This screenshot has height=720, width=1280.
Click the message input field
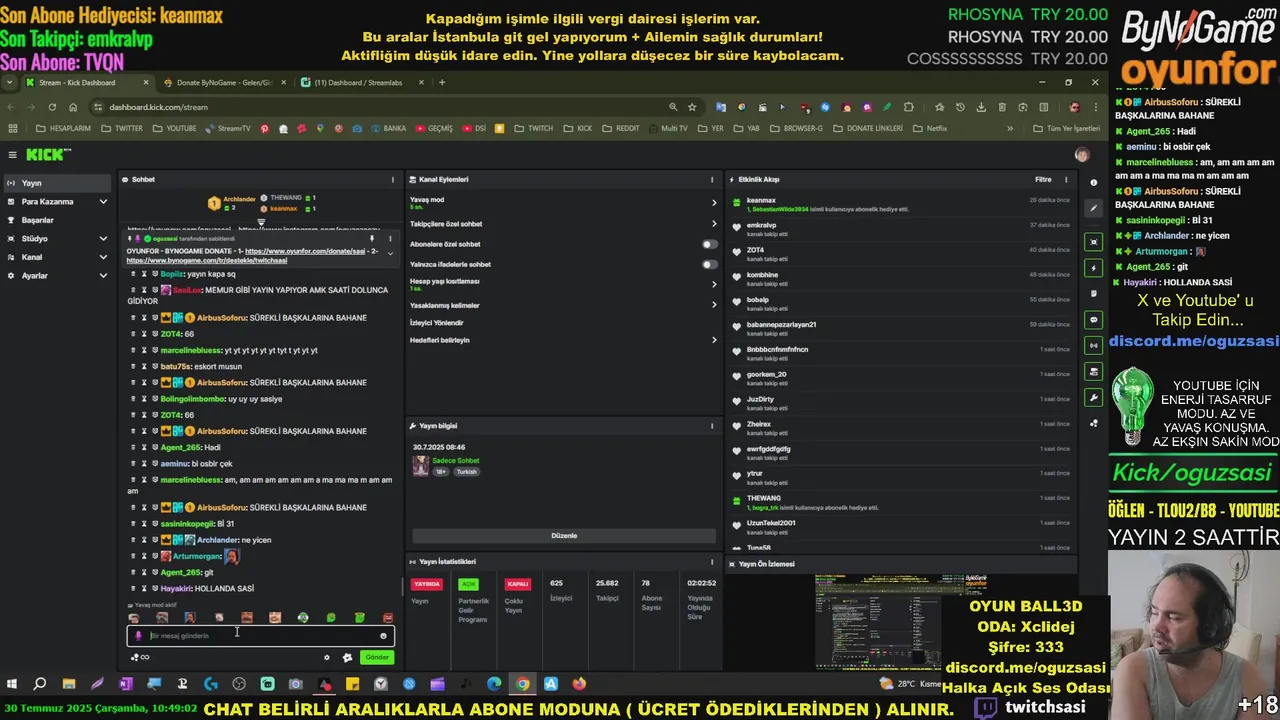[260, 636]
